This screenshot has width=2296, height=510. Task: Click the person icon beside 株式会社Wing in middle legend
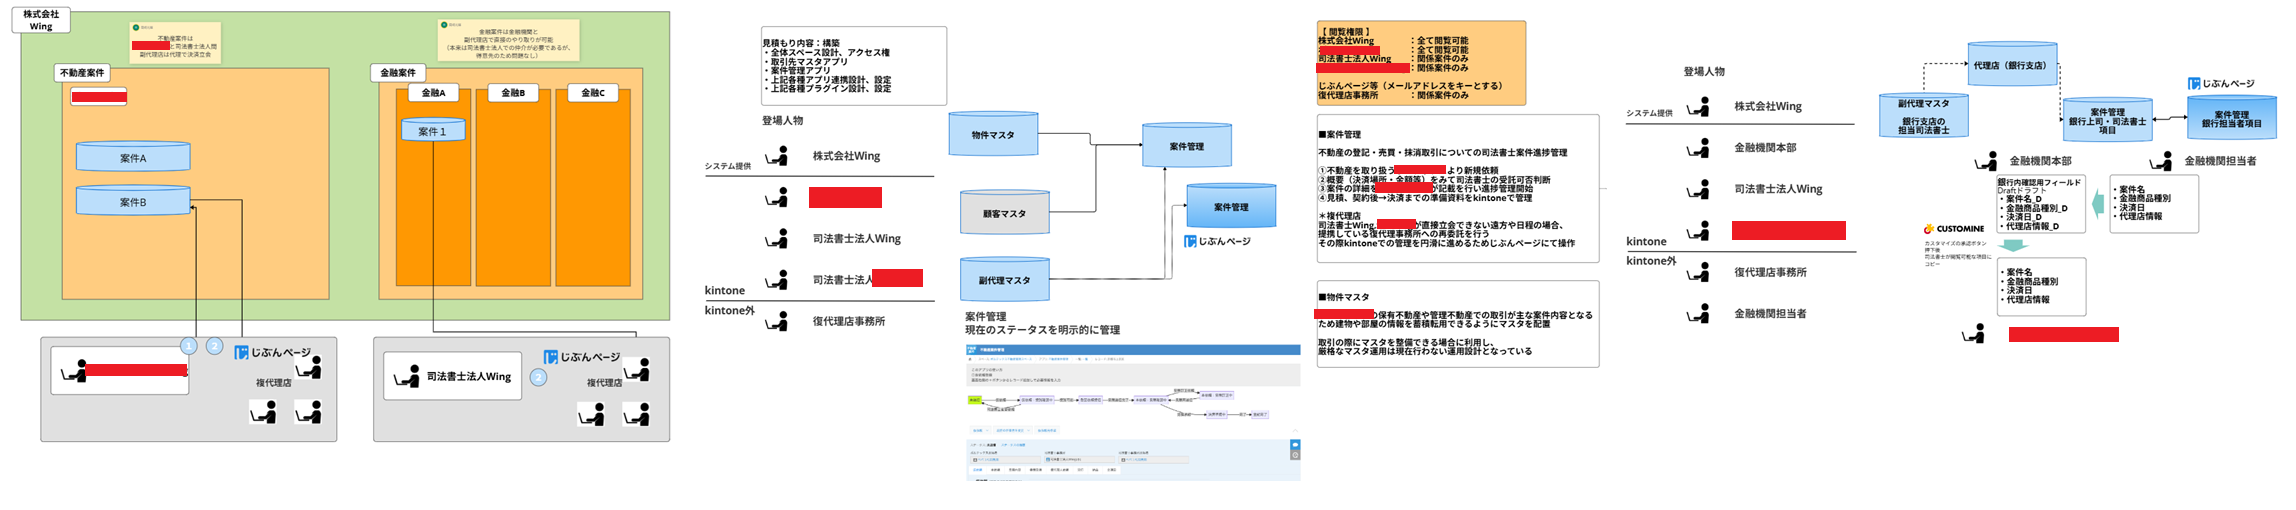(x=777, y=156)
